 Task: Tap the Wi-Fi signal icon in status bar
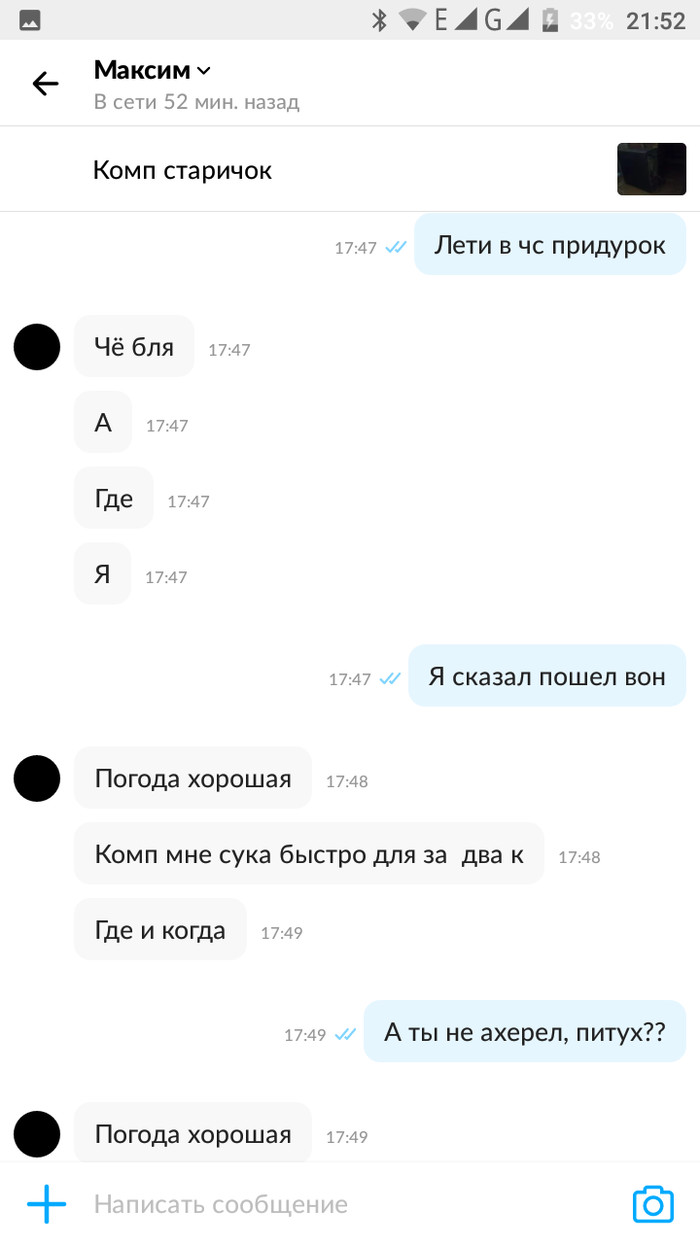[412, 20]
